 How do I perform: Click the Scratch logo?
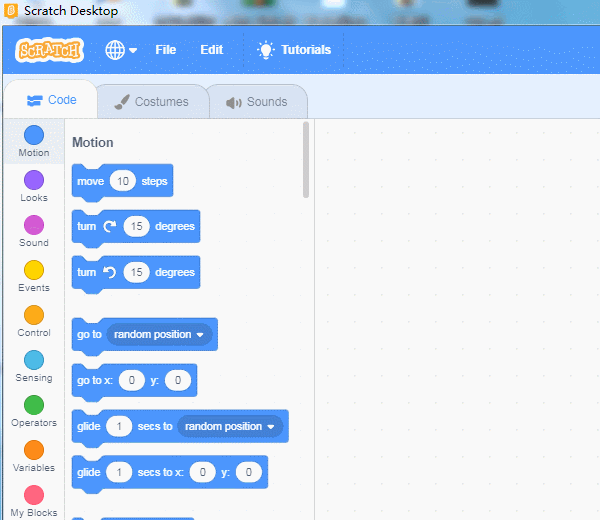click(50, 50)
